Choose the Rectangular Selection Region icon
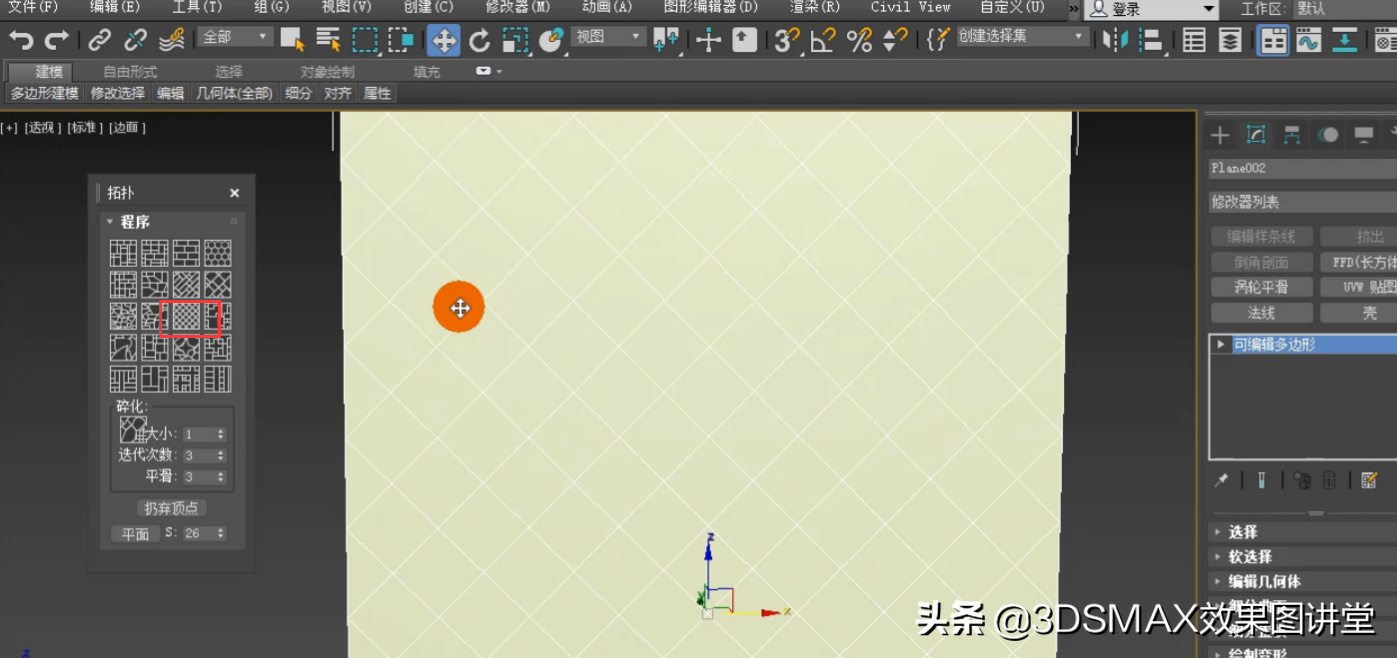 click(365, 40)
